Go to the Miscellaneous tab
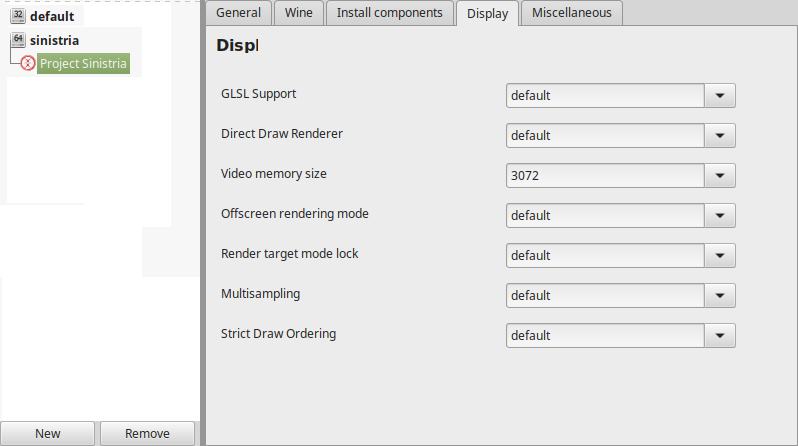798x446 pixels. point(572,13)
